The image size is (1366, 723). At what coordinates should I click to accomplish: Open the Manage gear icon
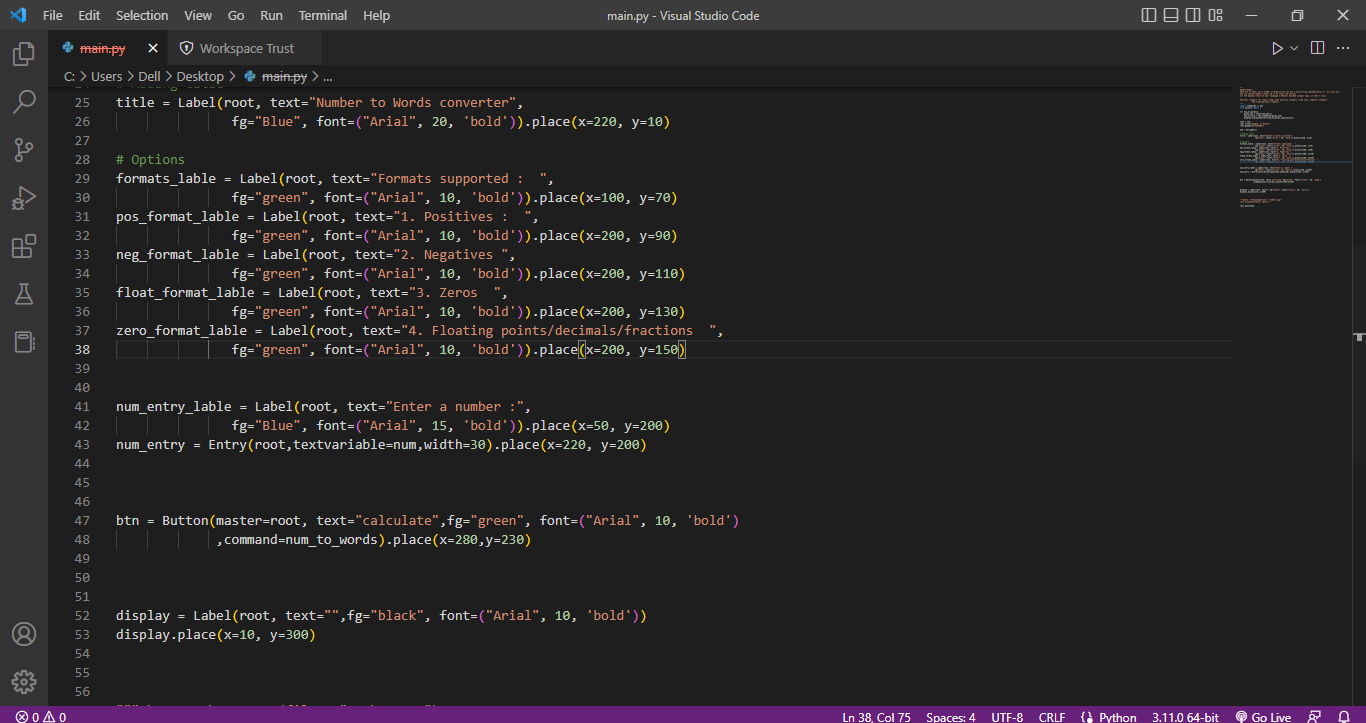coord(24,683)
